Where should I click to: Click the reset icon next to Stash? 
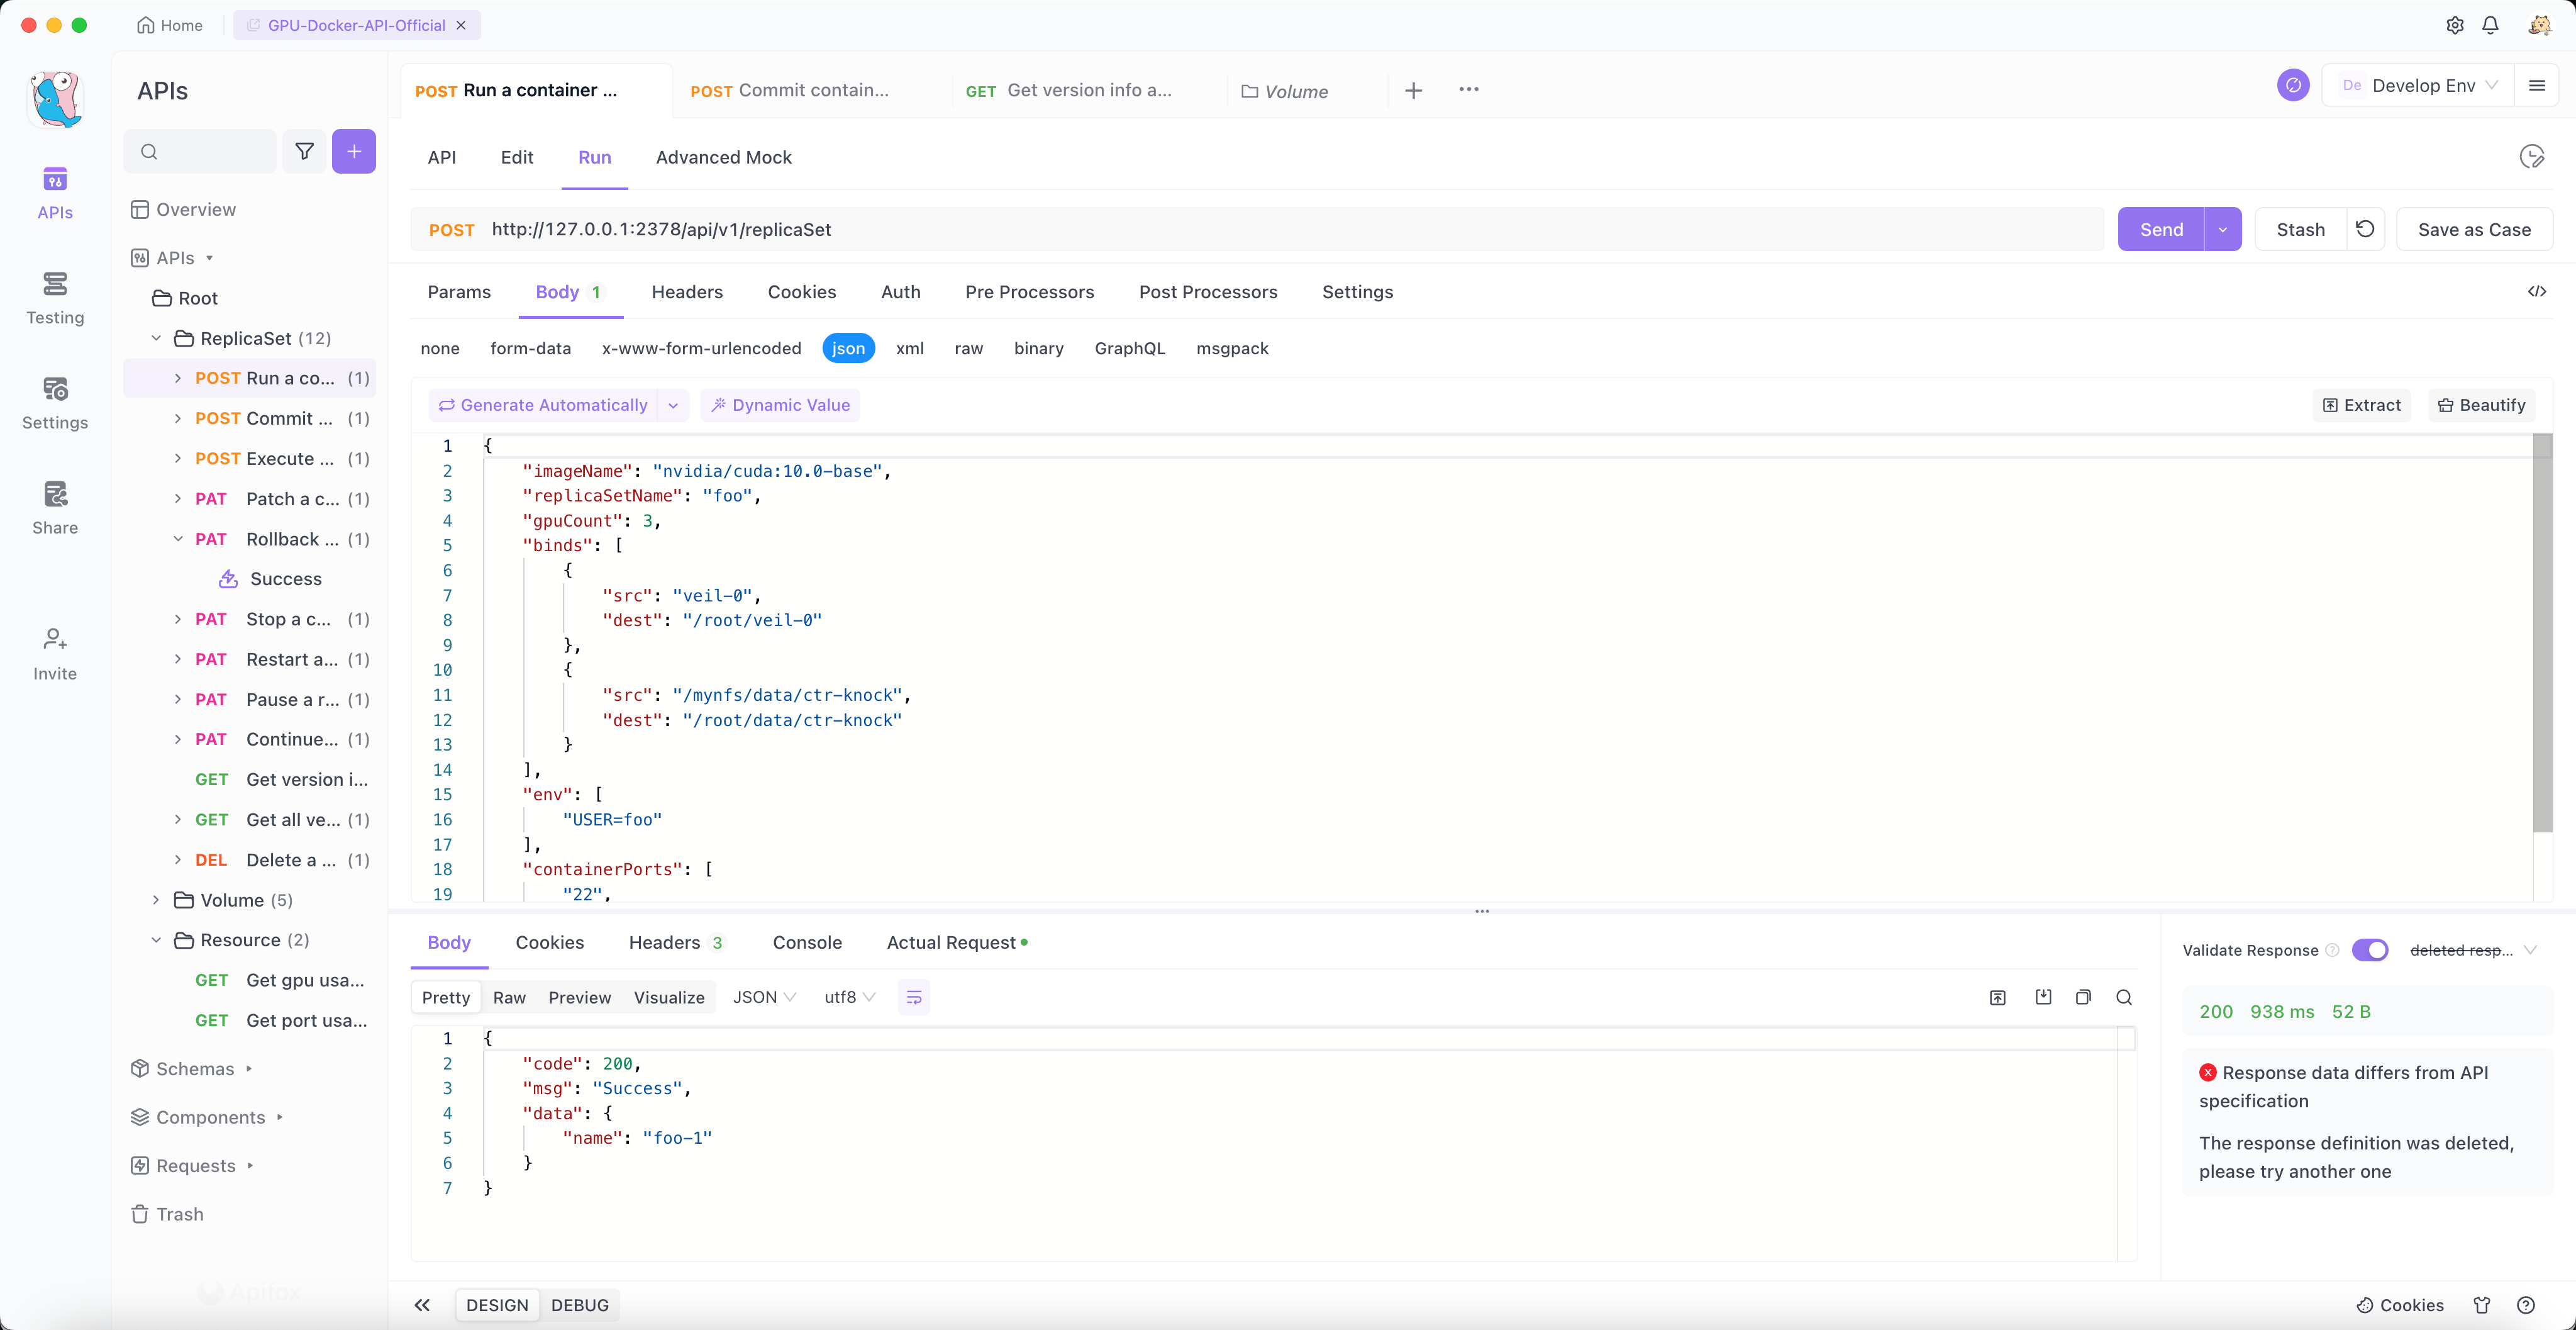[2364, 229]
